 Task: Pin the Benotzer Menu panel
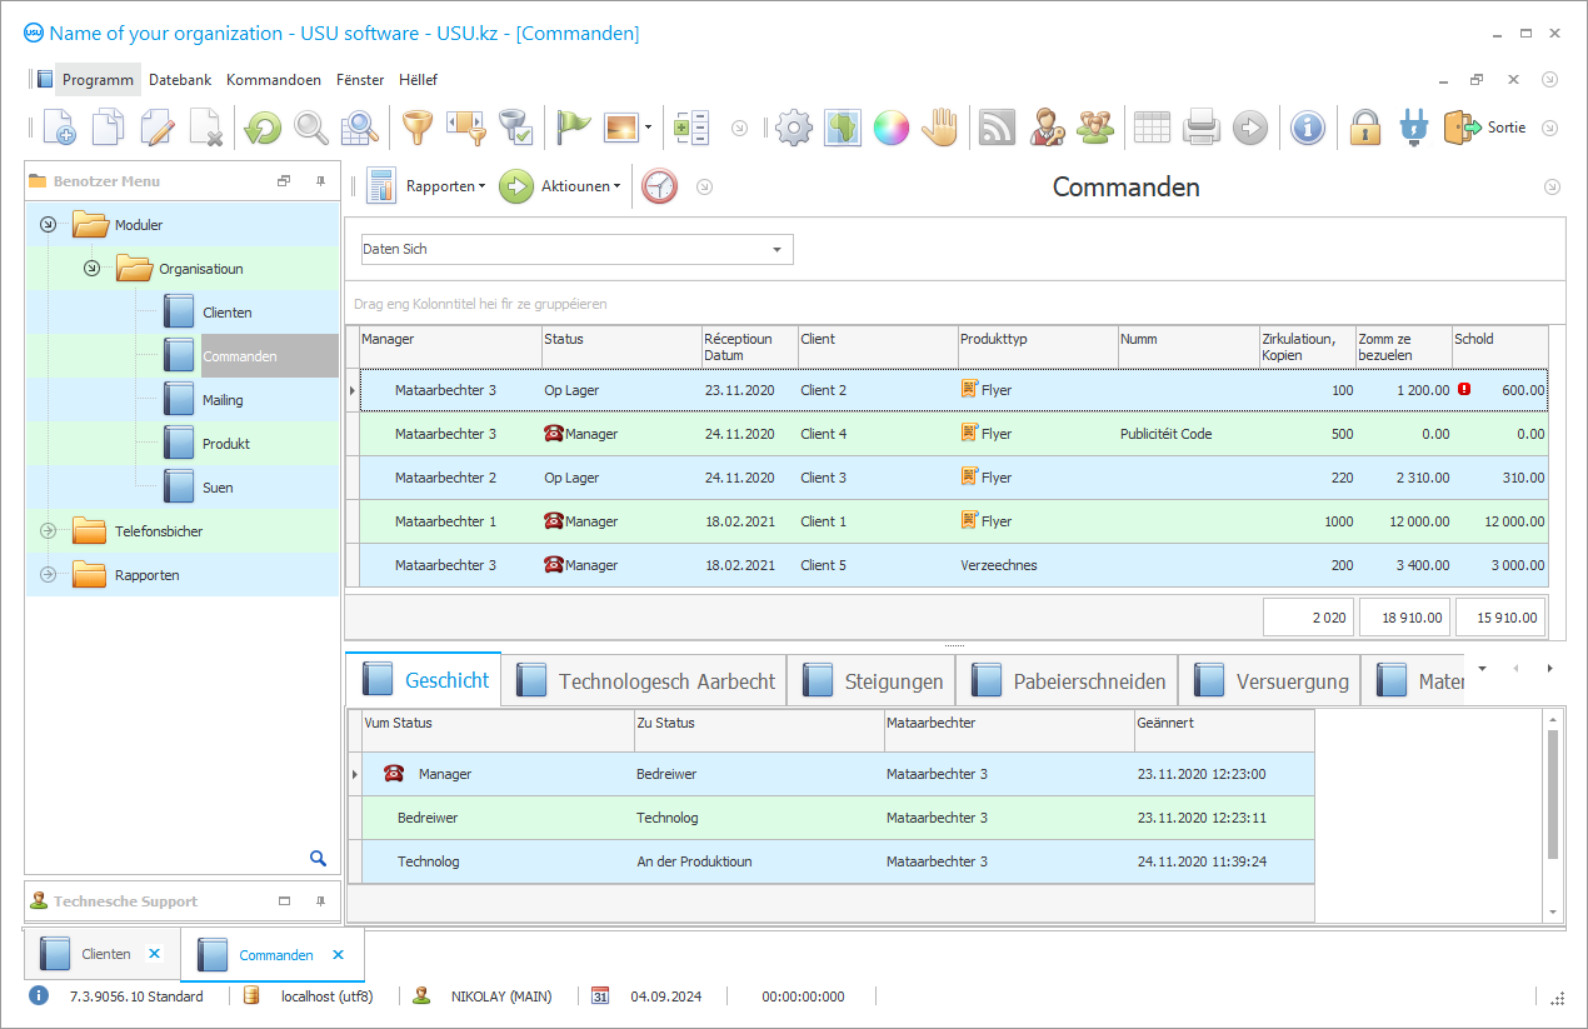[x=320, y=181]
